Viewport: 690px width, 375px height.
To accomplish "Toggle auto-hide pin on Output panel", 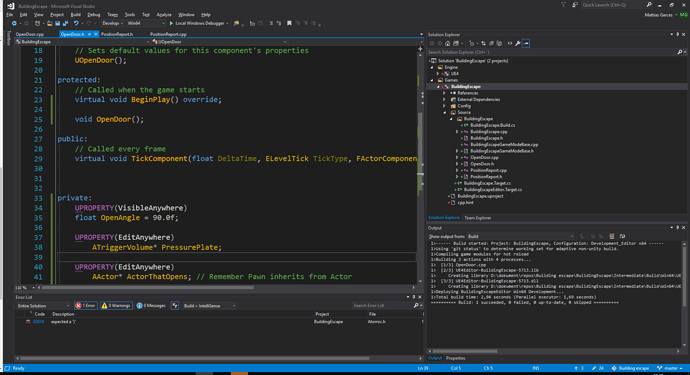I will point(677,228).
